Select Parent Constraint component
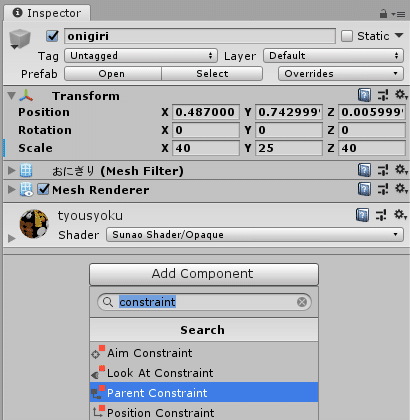 204,392
